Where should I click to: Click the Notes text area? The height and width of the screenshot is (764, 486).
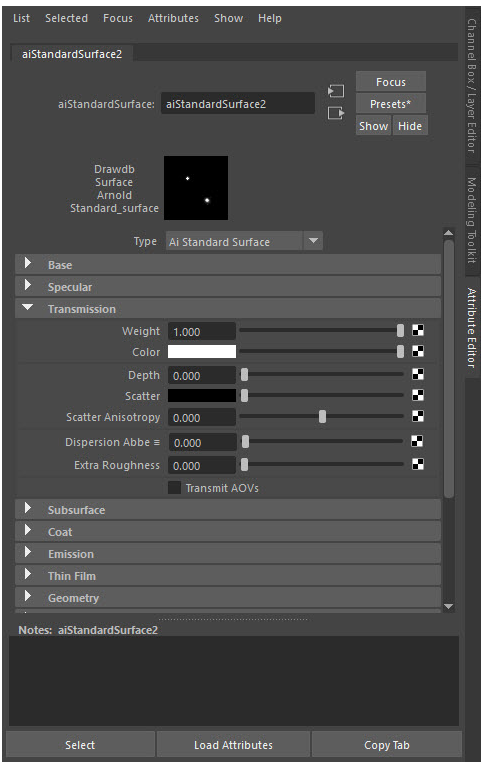pyautogui.click(x=234, y=681)
